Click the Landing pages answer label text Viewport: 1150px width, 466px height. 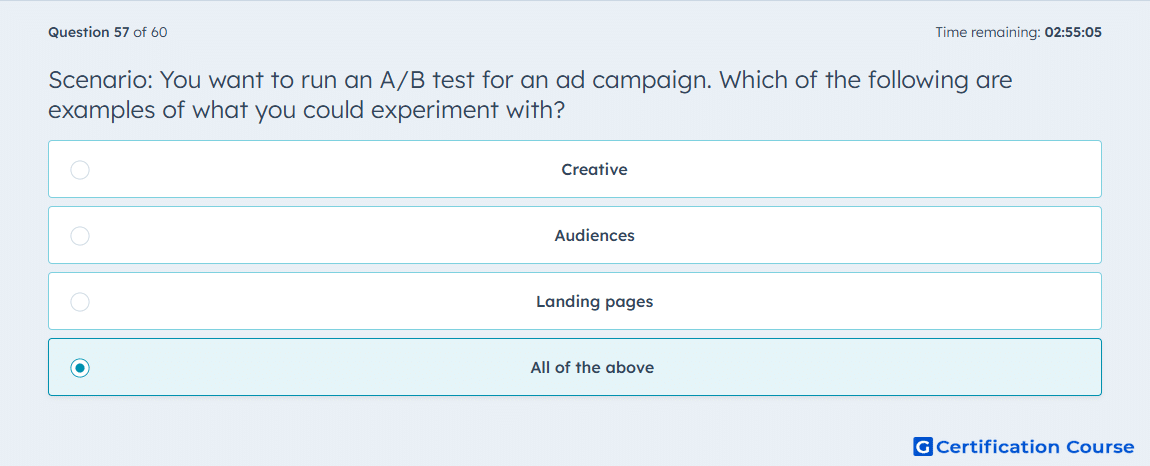point(594,302)
